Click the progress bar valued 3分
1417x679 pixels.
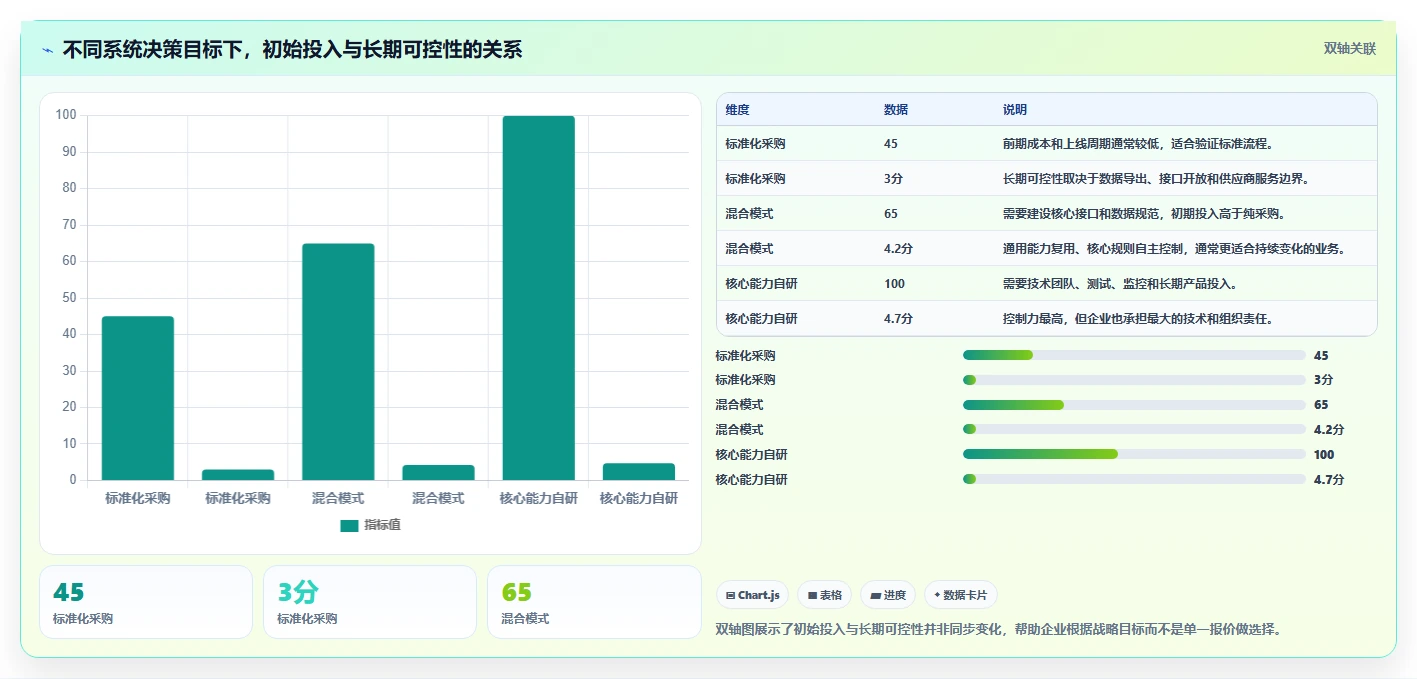click(1134, 380)
